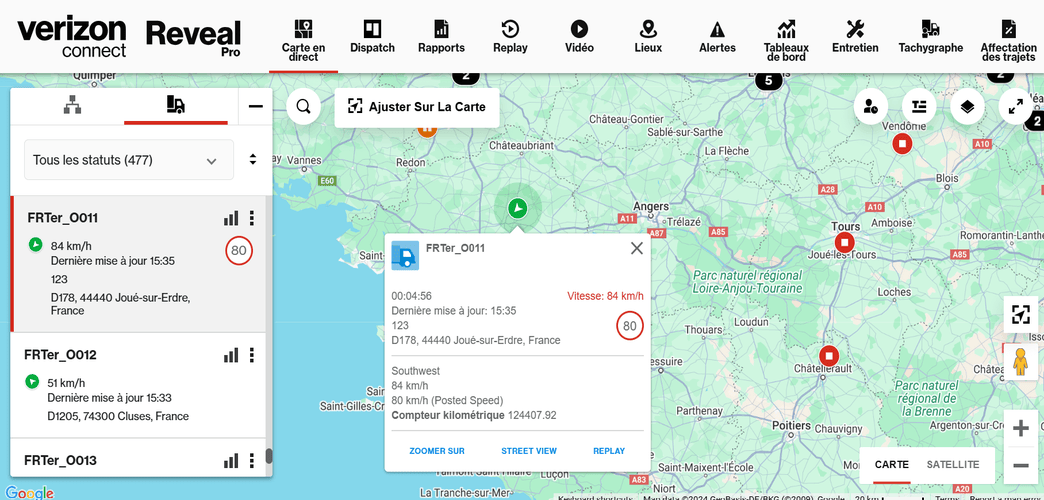Viewport: 1044px width, 500px height.
Task: Click the Compteur kilométrique value 124407.92
Action: click(x=532, y=415)
